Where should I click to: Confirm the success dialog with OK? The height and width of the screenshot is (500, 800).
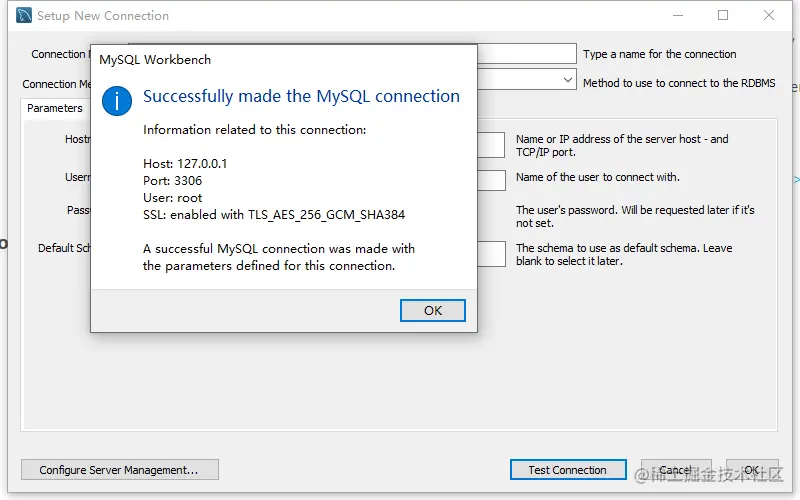433,310
